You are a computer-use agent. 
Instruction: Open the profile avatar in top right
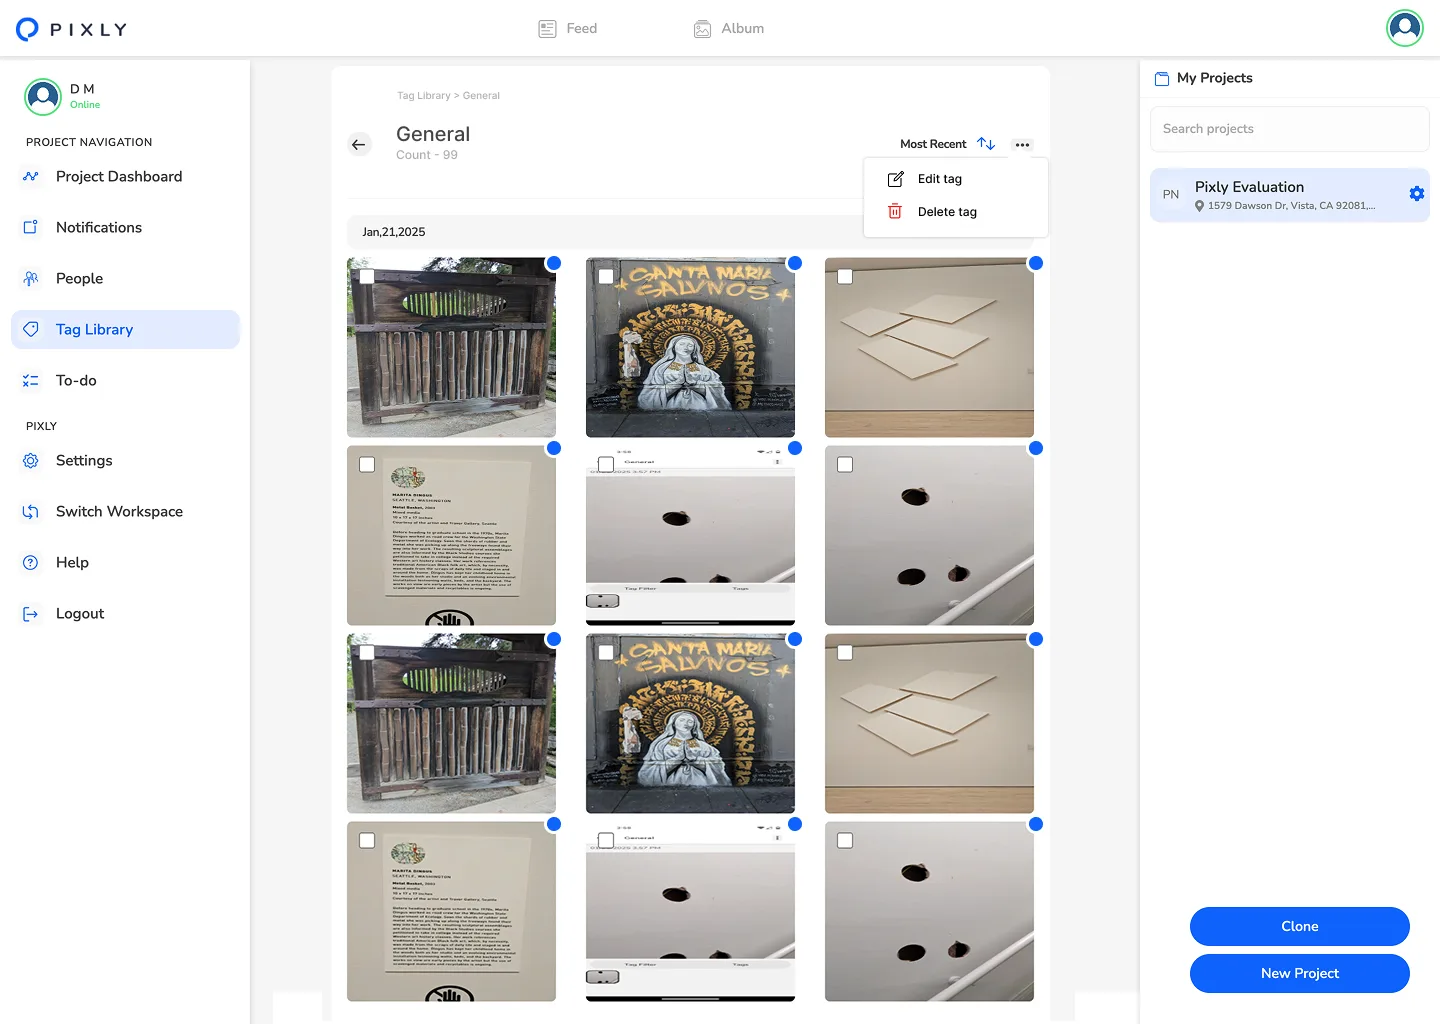pyautogui.click(x=1405, y=28)
